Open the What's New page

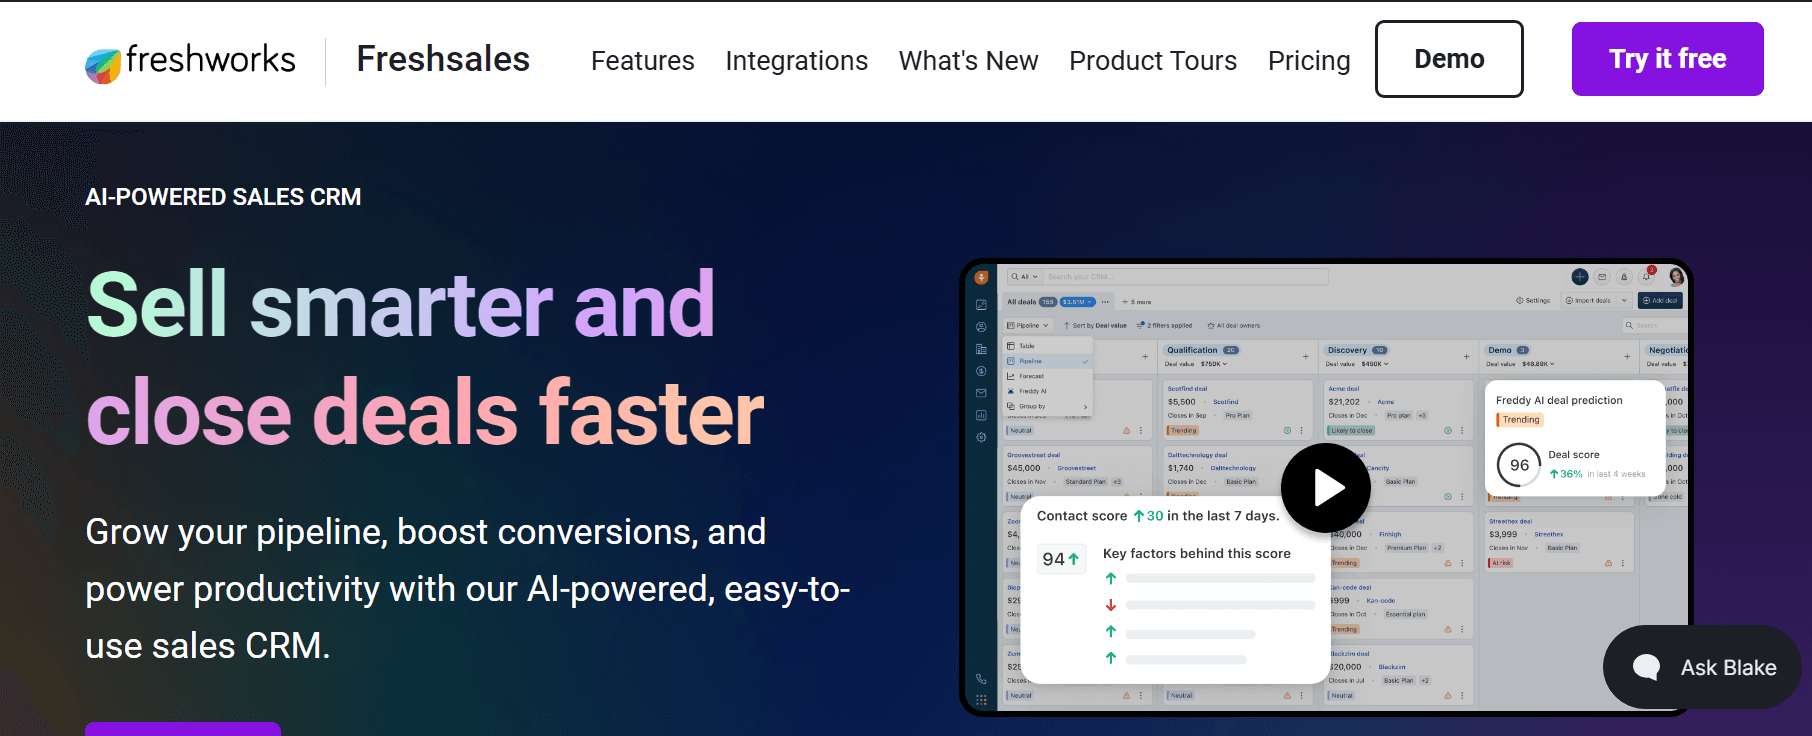pyautogui.click(x=968, y=61)
